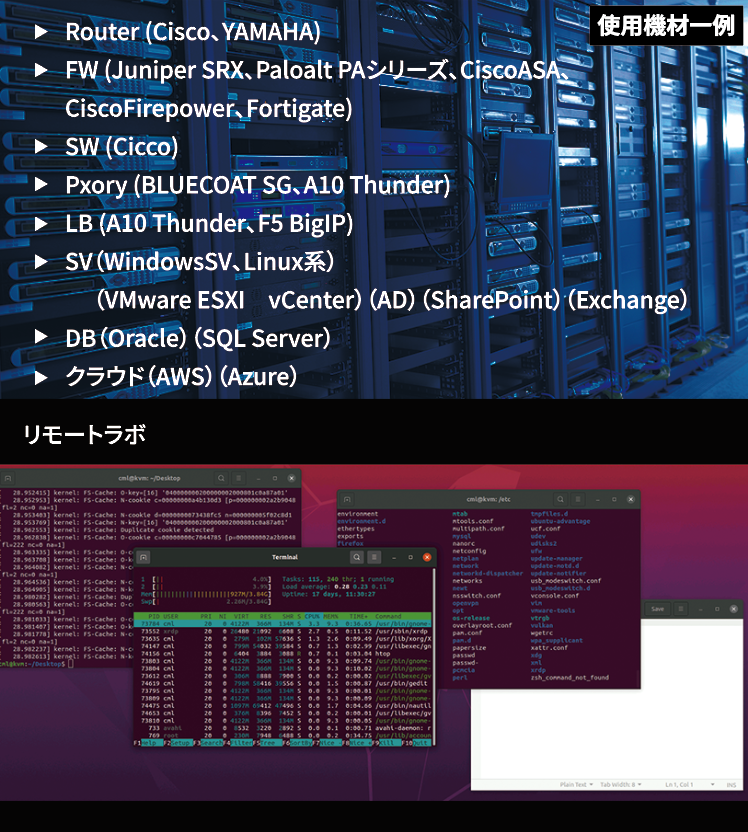The image size is (748, 832).
Task: Open menu of the cml@kvm: /etc terminal
Action: click(578, 499)
